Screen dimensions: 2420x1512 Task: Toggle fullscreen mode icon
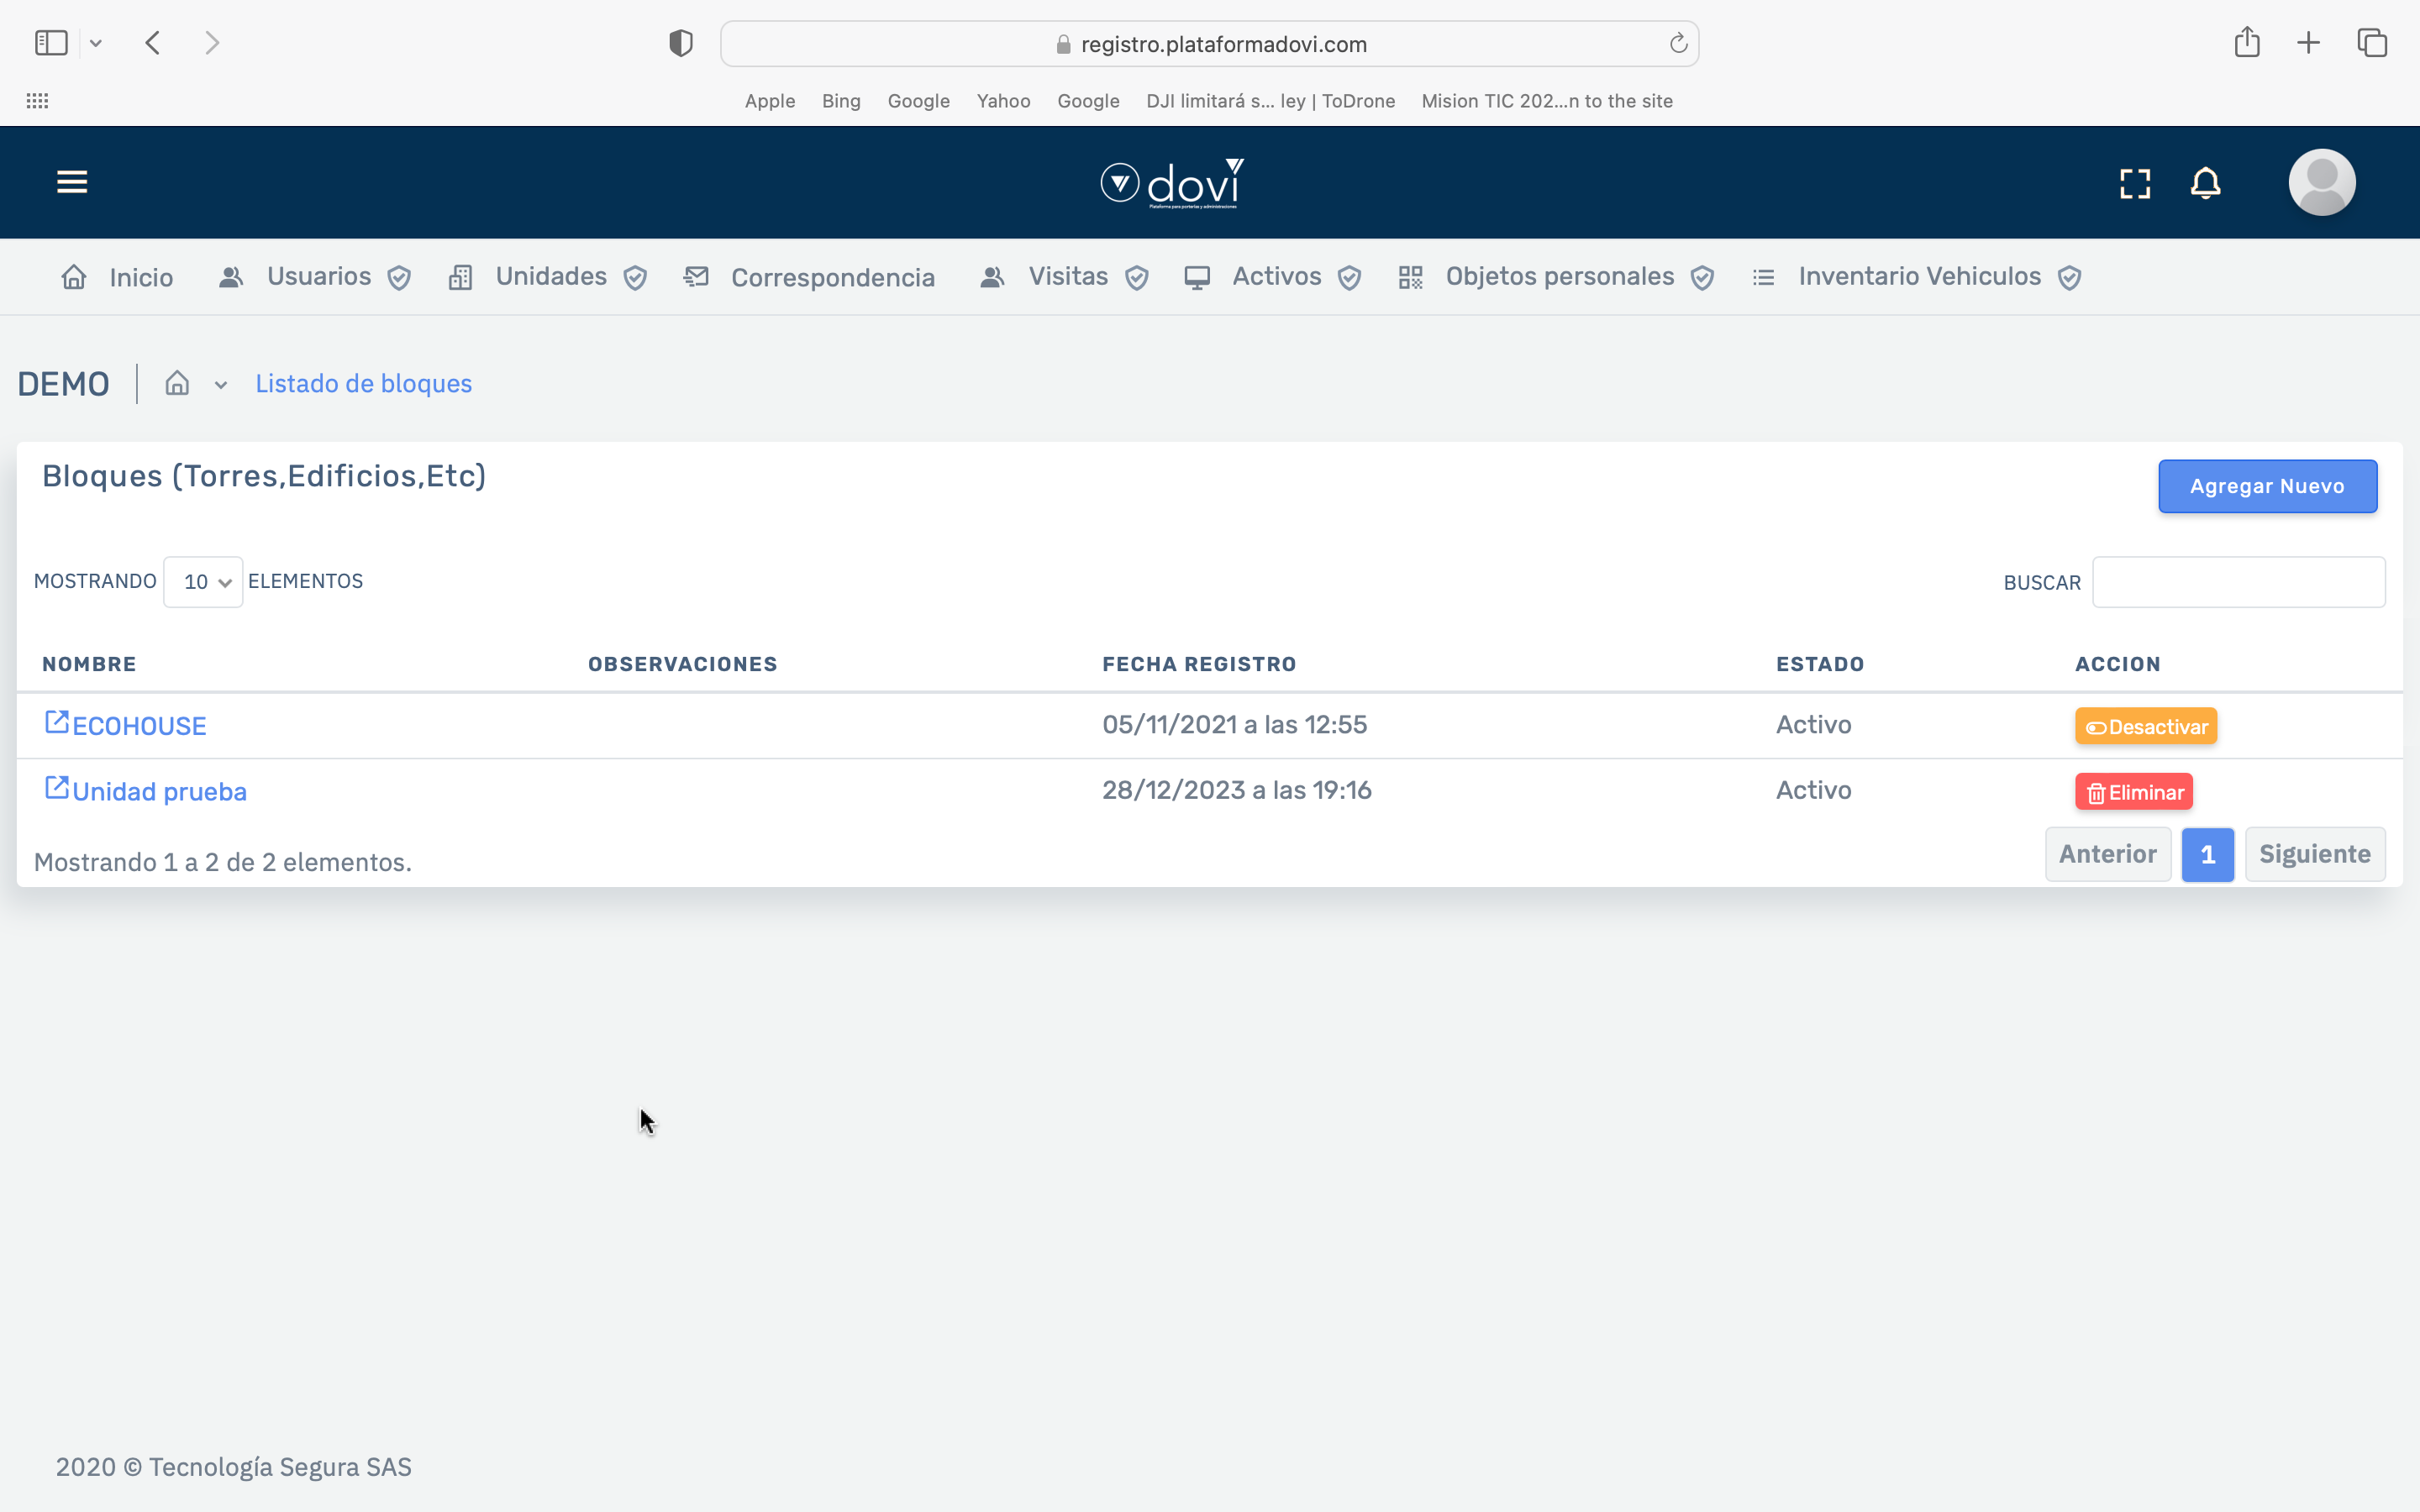[2135, 183]
